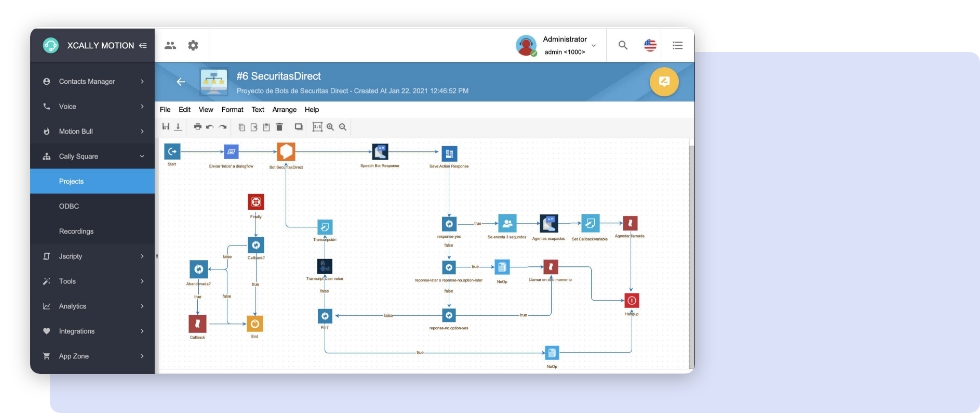Expand the Analytics sidebar section

[92, 306]
